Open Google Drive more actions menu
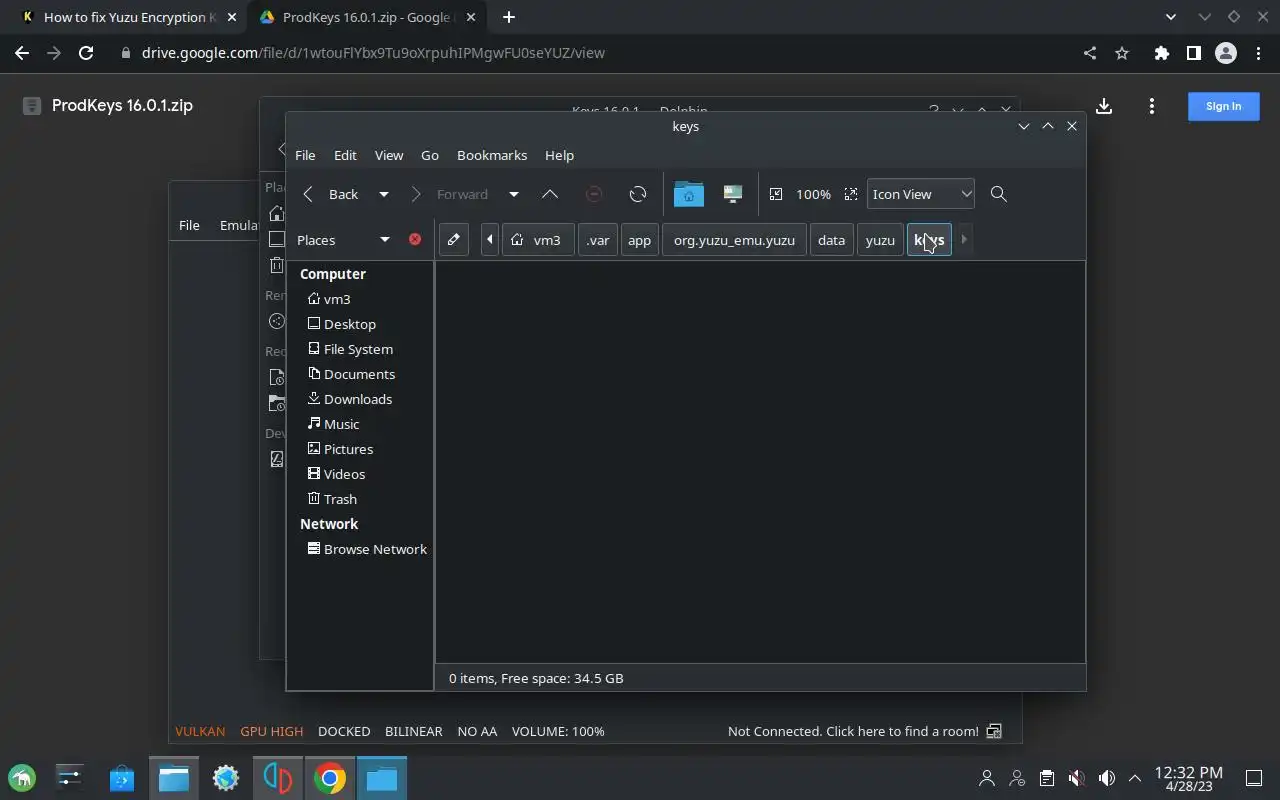The image size is (1280, 800). (x=1152, y=106)
